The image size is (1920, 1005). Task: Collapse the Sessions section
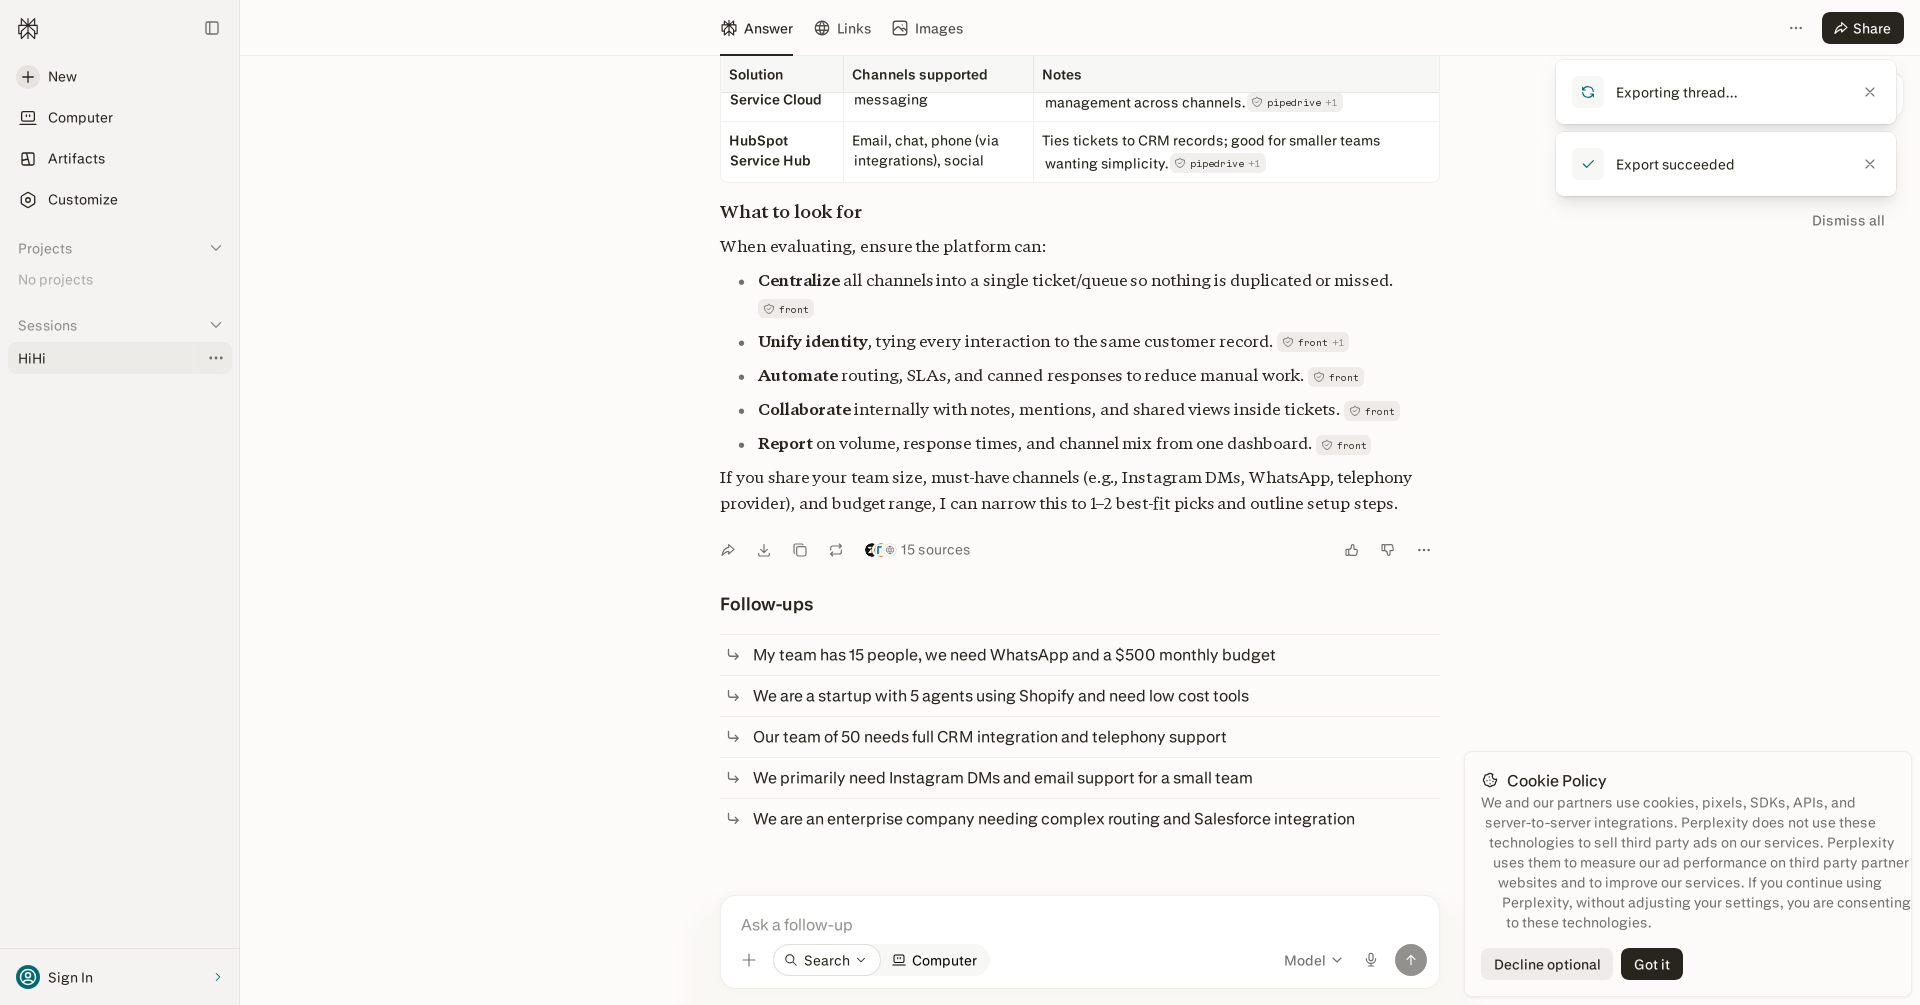216,325
